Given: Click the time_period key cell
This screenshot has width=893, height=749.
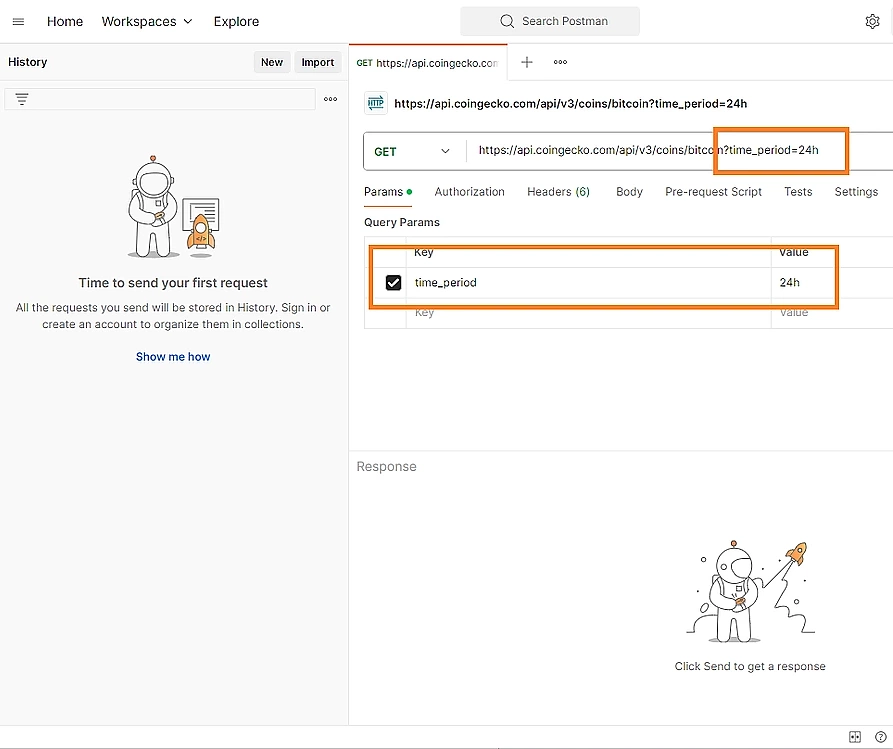Looking at the screenshot, I should pos(588,283).
